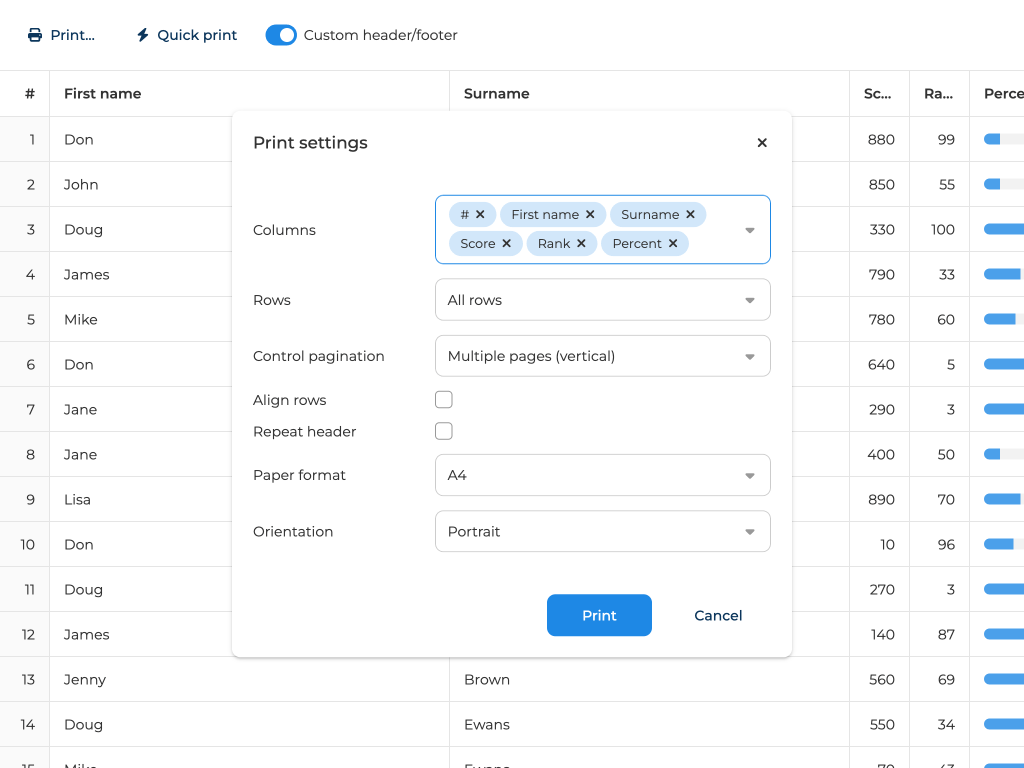Remove the 'Percent' column chip
This screenshot has width=1024, height=768.
tap(673, 244)
